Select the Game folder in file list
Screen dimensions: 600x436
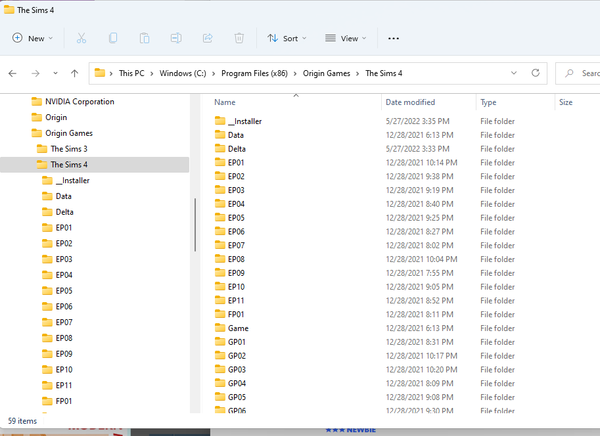click(x=238, y=328)
